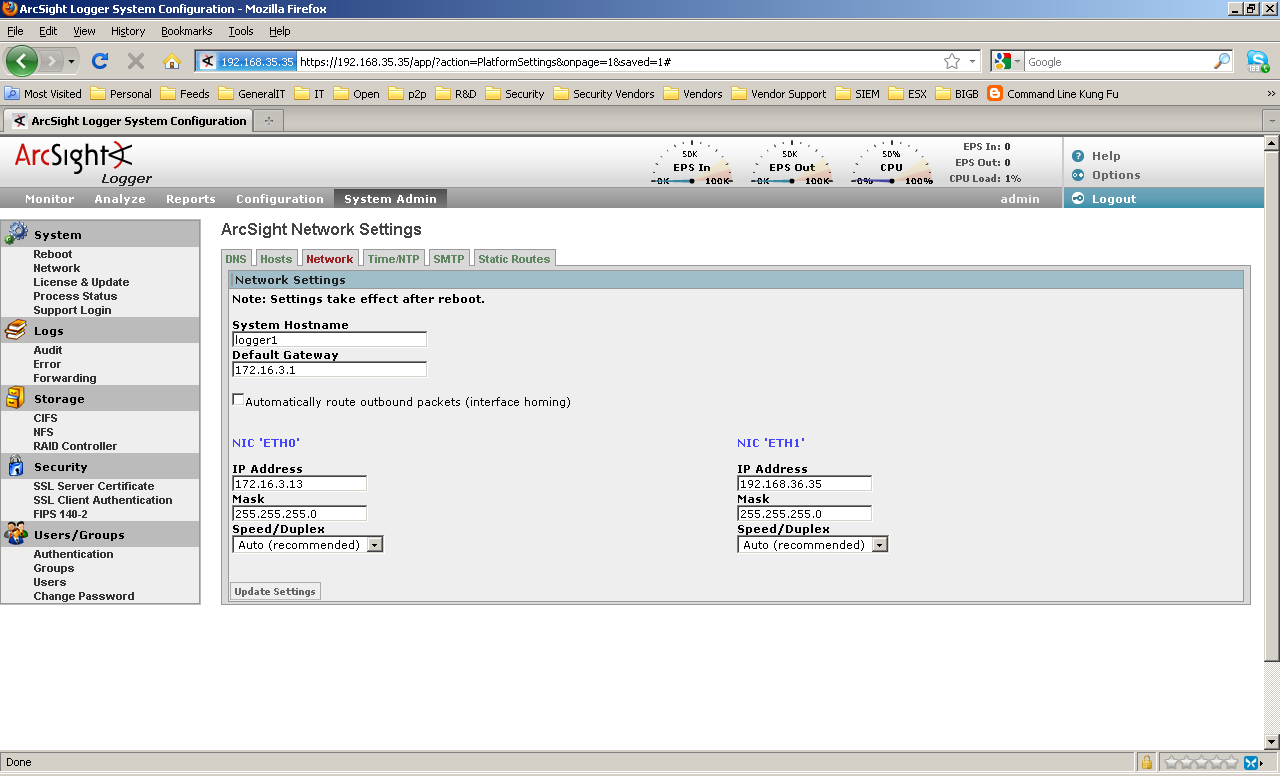Click the site identity icon in address bar
The image size is (1280, 776).
(246, 61)
